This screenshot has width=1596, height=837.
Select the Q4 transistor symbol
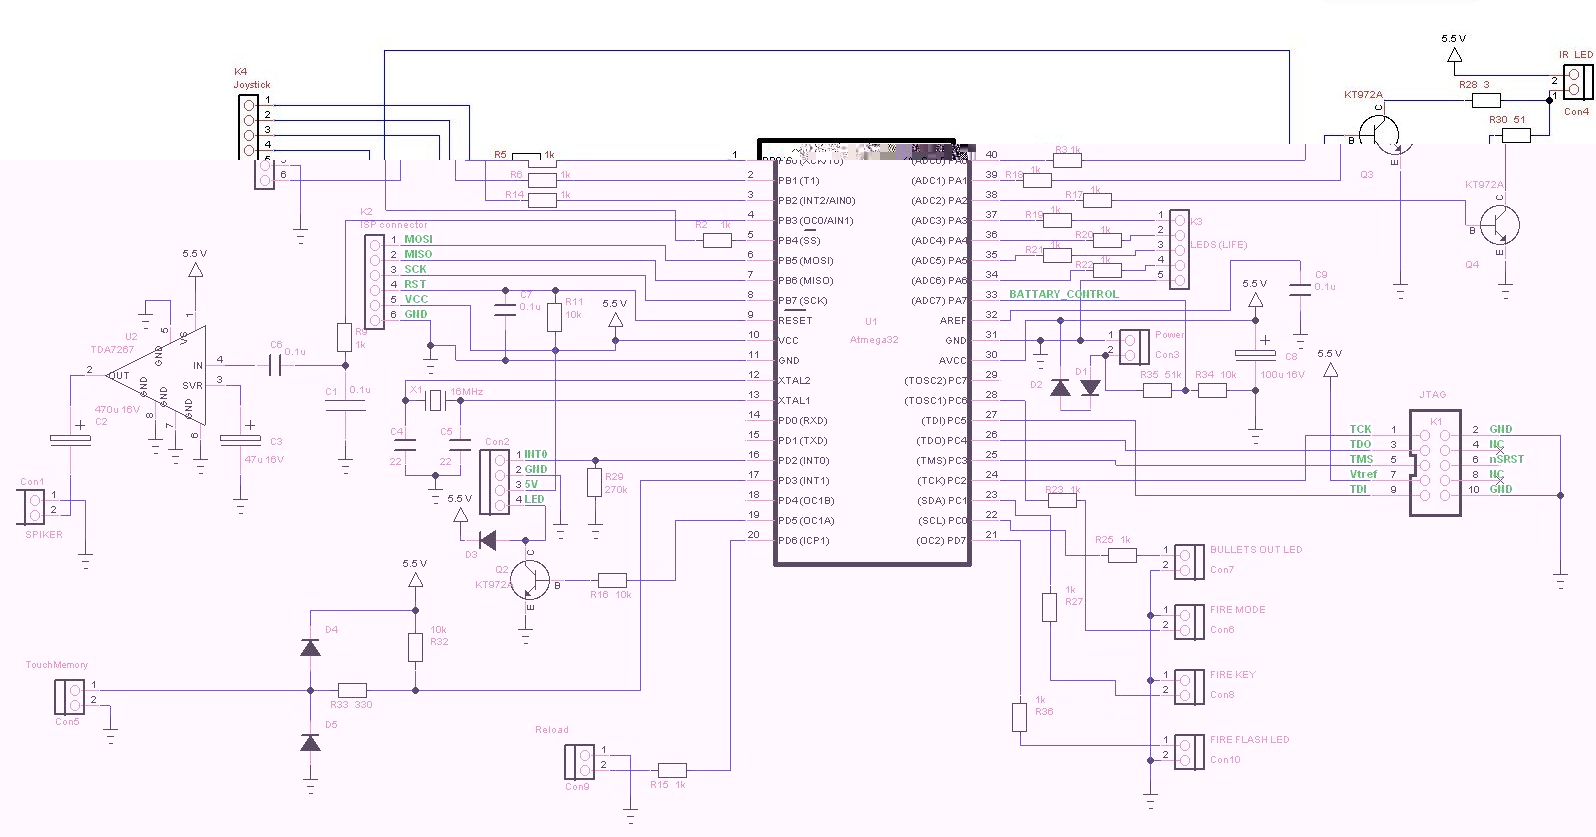click(x=1498, y=226)
